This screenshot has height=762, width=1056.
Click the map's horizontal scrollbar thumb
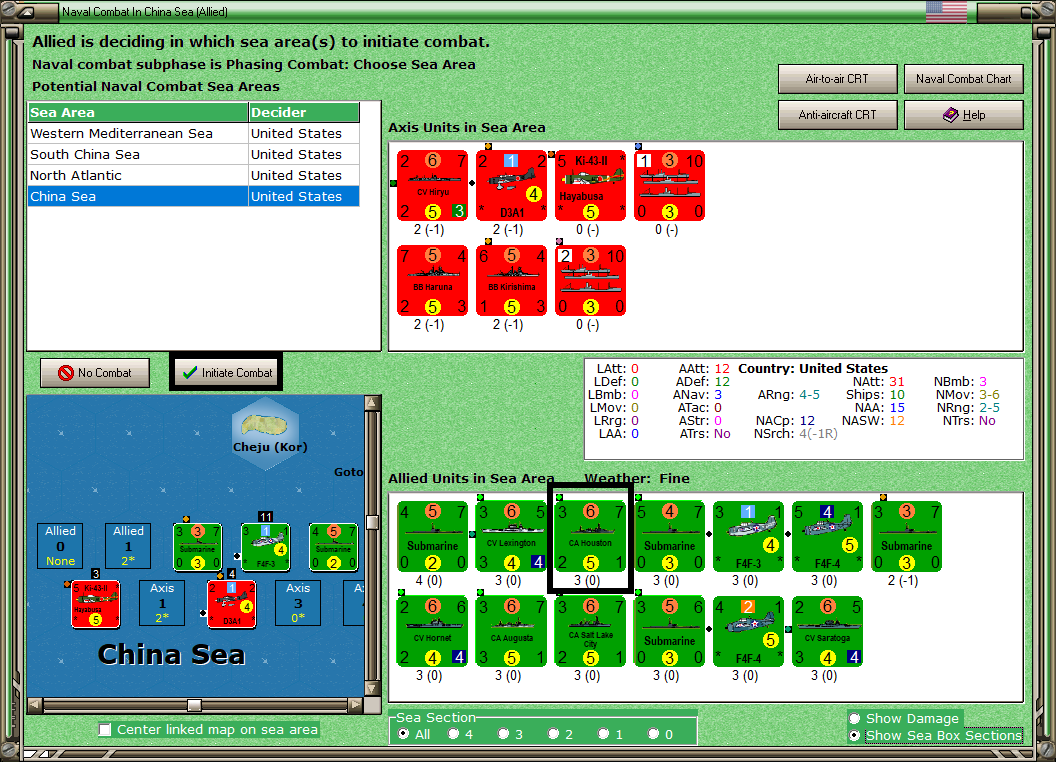(x=194, y=705)
